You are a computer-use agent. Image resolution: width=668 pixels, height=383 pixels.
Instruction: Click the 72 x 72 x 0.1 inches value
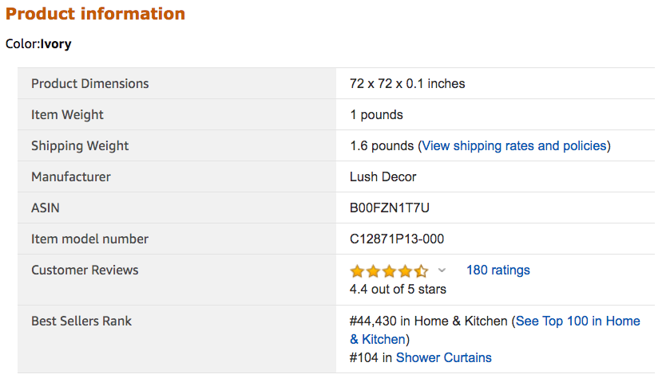(x=407, y=84)
